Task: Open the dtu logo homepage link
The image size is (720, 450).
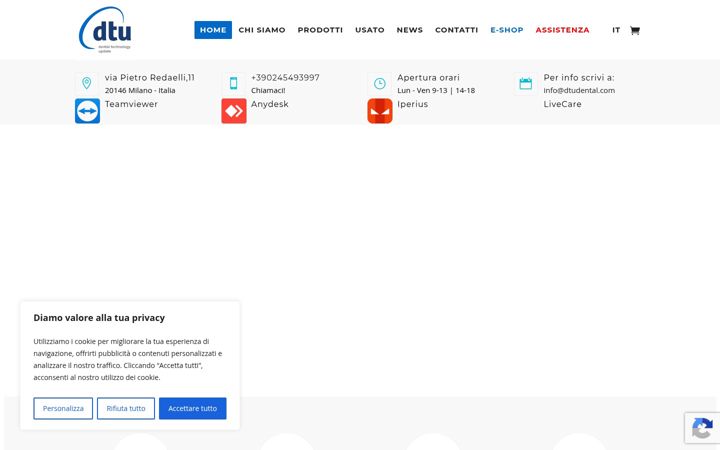Action: point(105,29)
